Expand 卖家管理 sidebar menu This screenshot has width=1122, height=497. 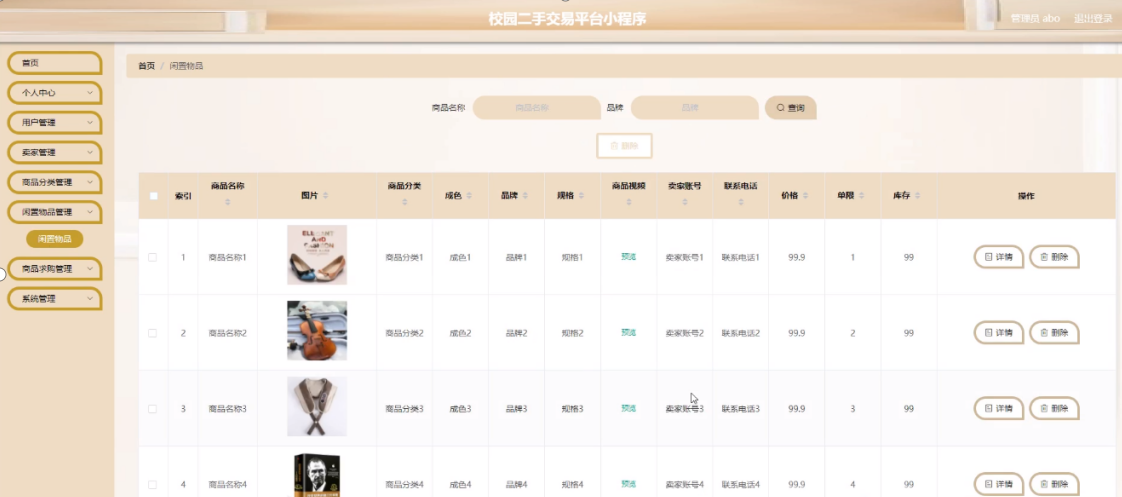(x=54, y=152)
